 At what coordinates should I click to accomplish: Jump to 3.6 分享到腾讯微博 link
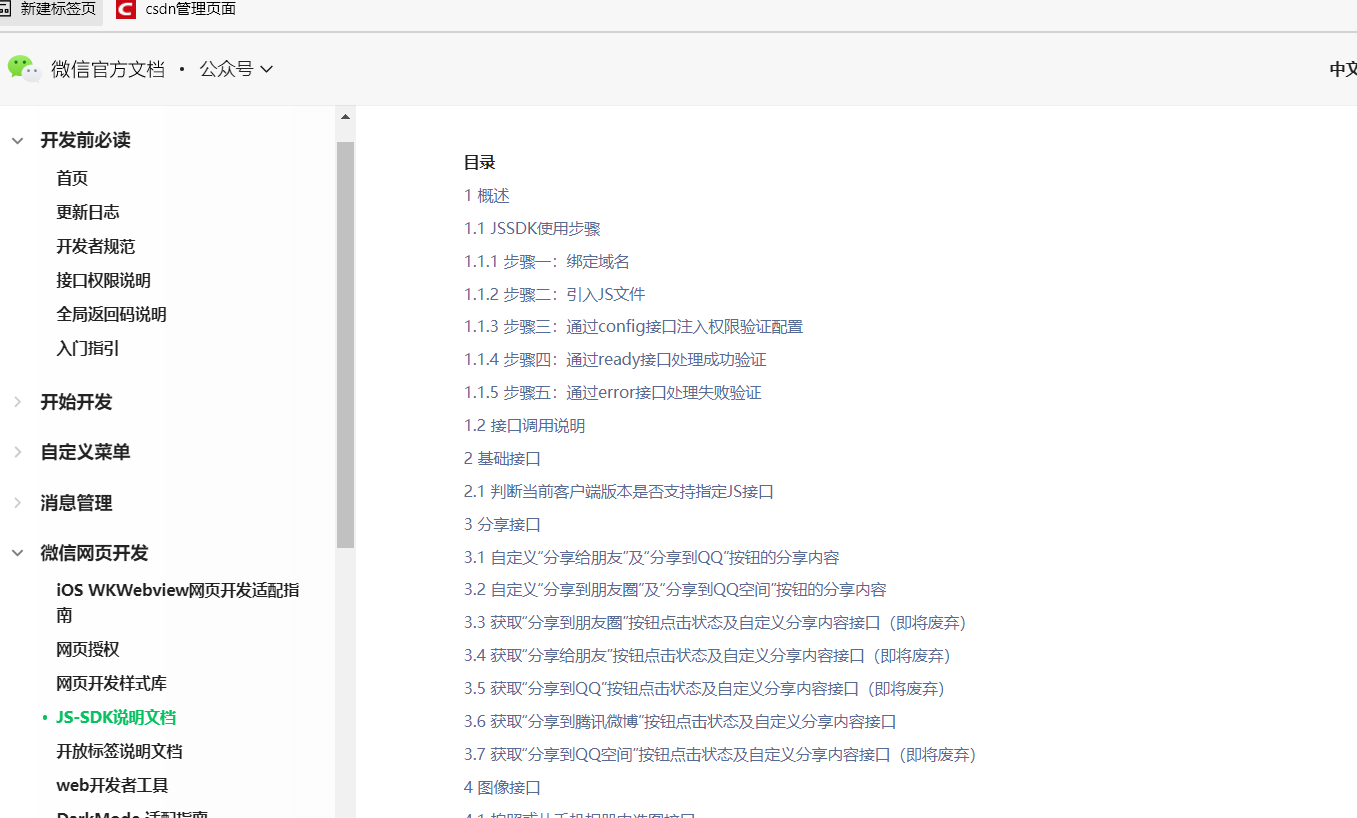point(680,721)
